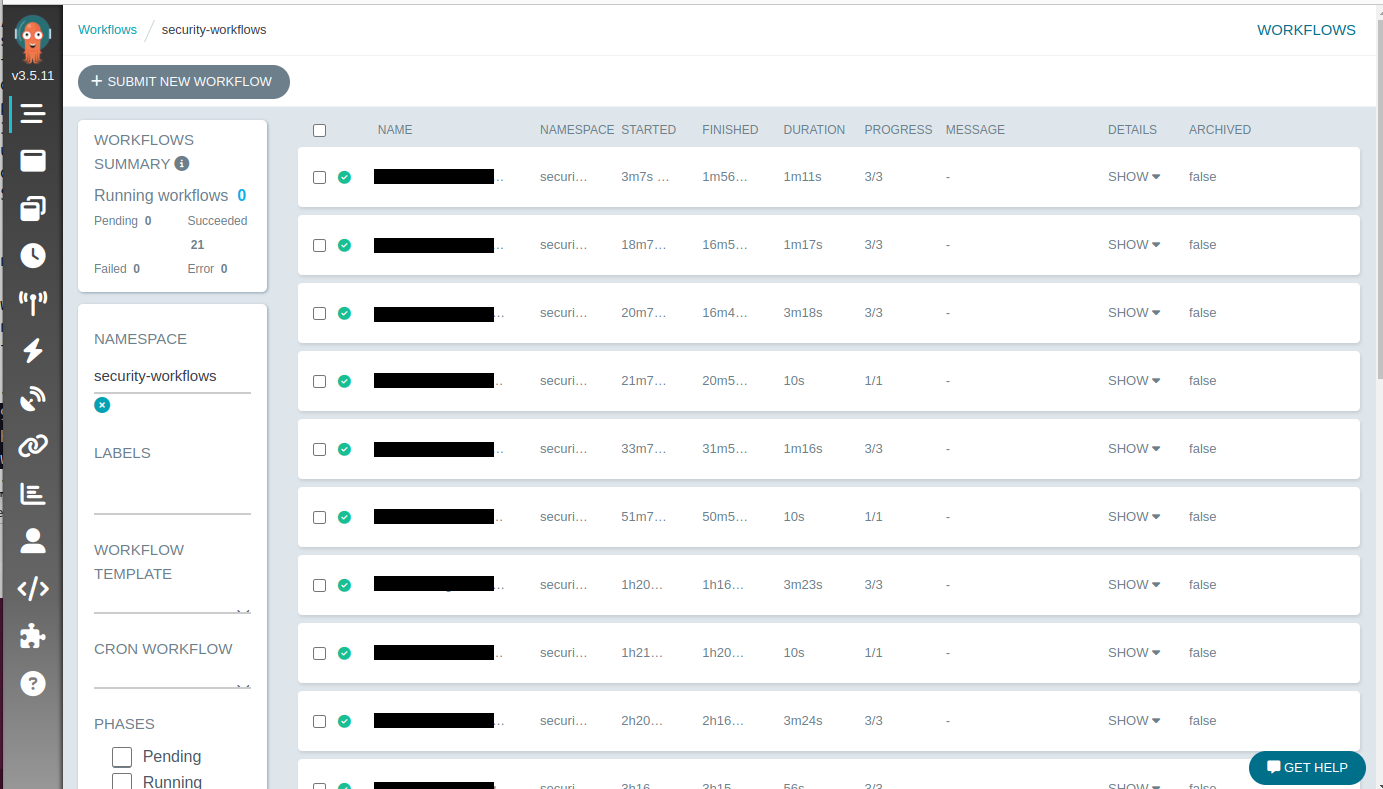The height and width of the screenshot is (789, 1383).
Task: Click the Workflows breadcrumb link
Action: [107, 30]
